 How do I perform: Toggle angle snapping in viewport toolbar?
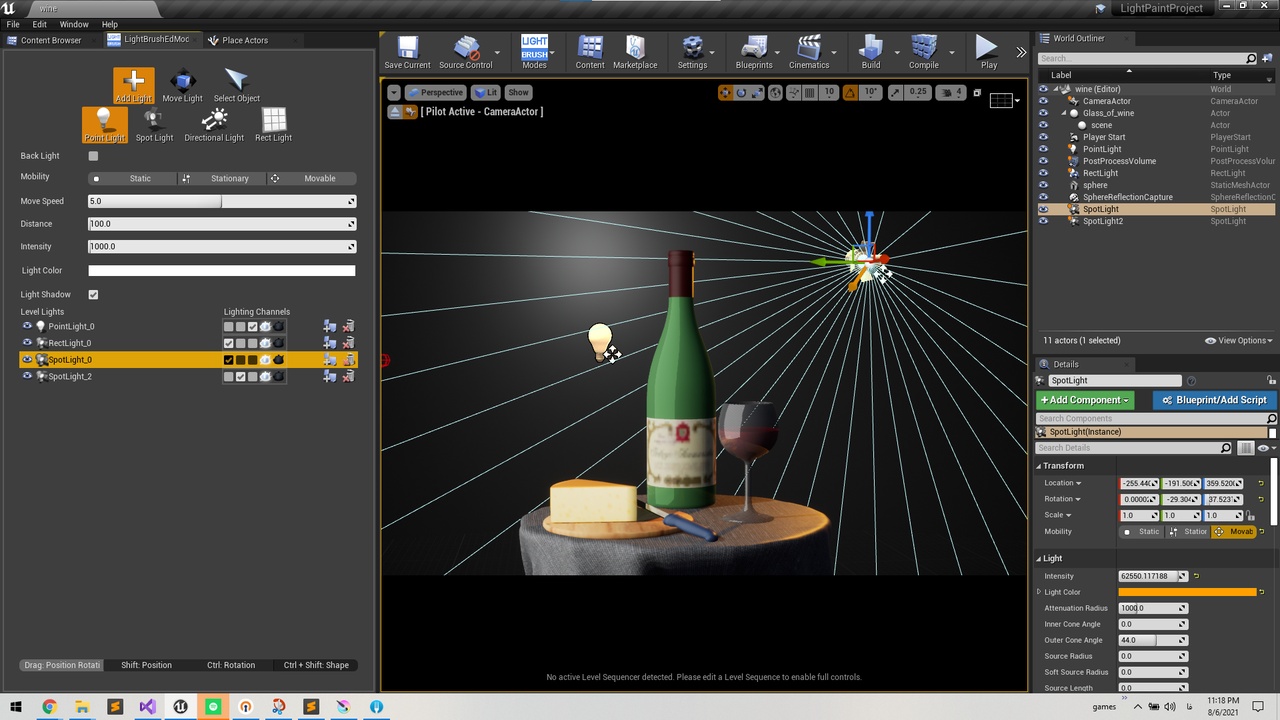coord(850,93)
